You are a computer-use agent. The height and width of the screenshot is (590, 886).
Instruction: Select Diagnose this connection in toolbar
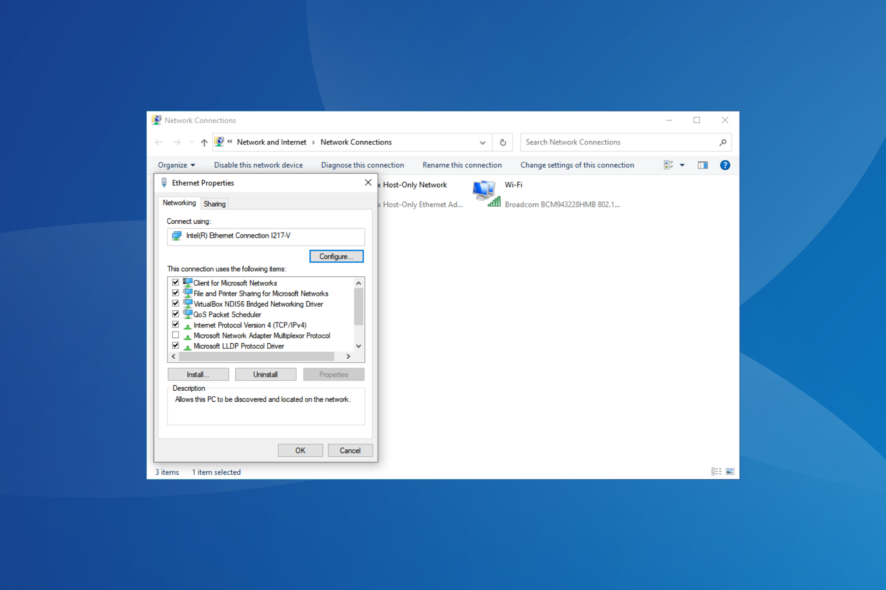click(362, 165)
